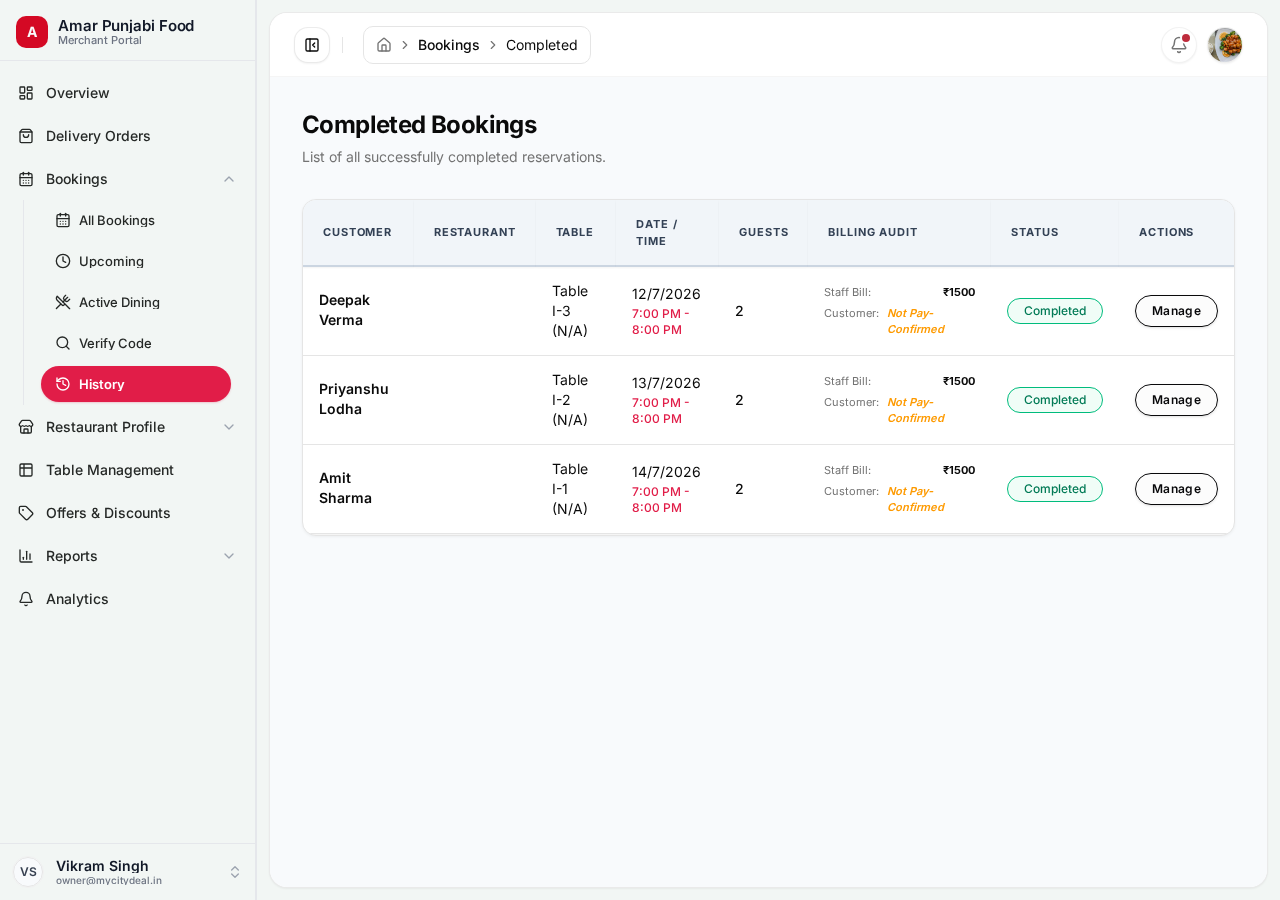Manage Priyanshu Lodha's booking
This screenshot has height=900, width=1280.
click(x=1176, y=400)
